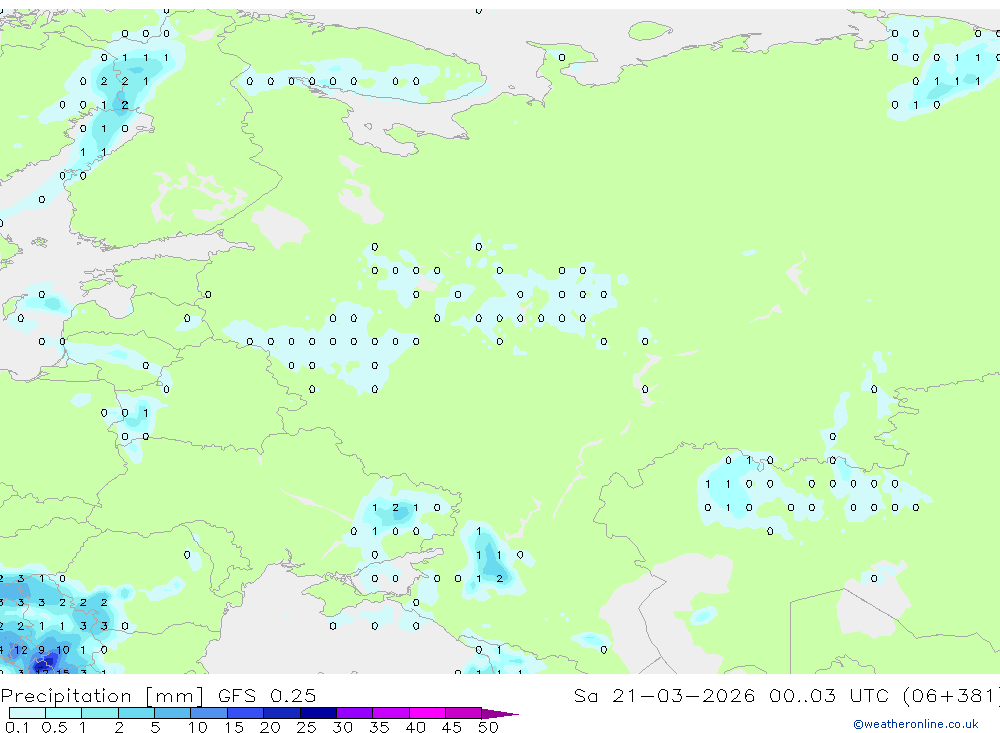Pick the 30–35 mm legend swatch
This screenshot has height=733, width=1000.
pyautogui.click(x=355, y=713)
